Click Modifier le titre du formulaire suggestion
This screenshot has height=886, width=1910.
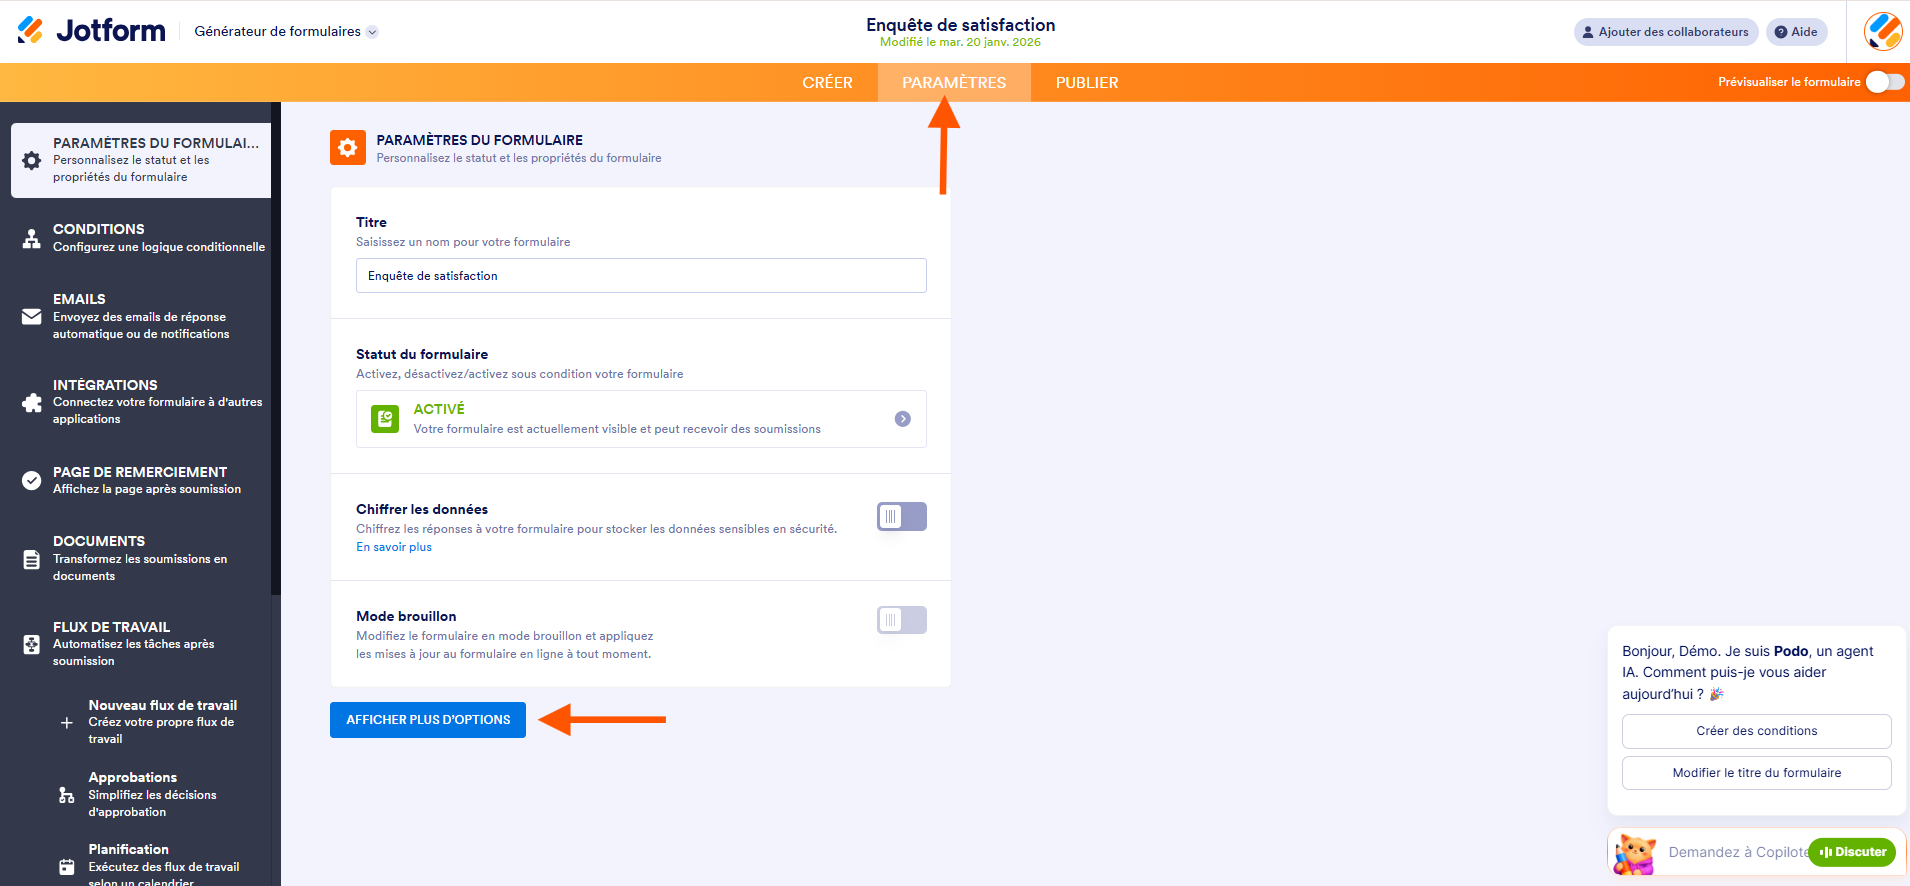click(x=1757, y=773)
